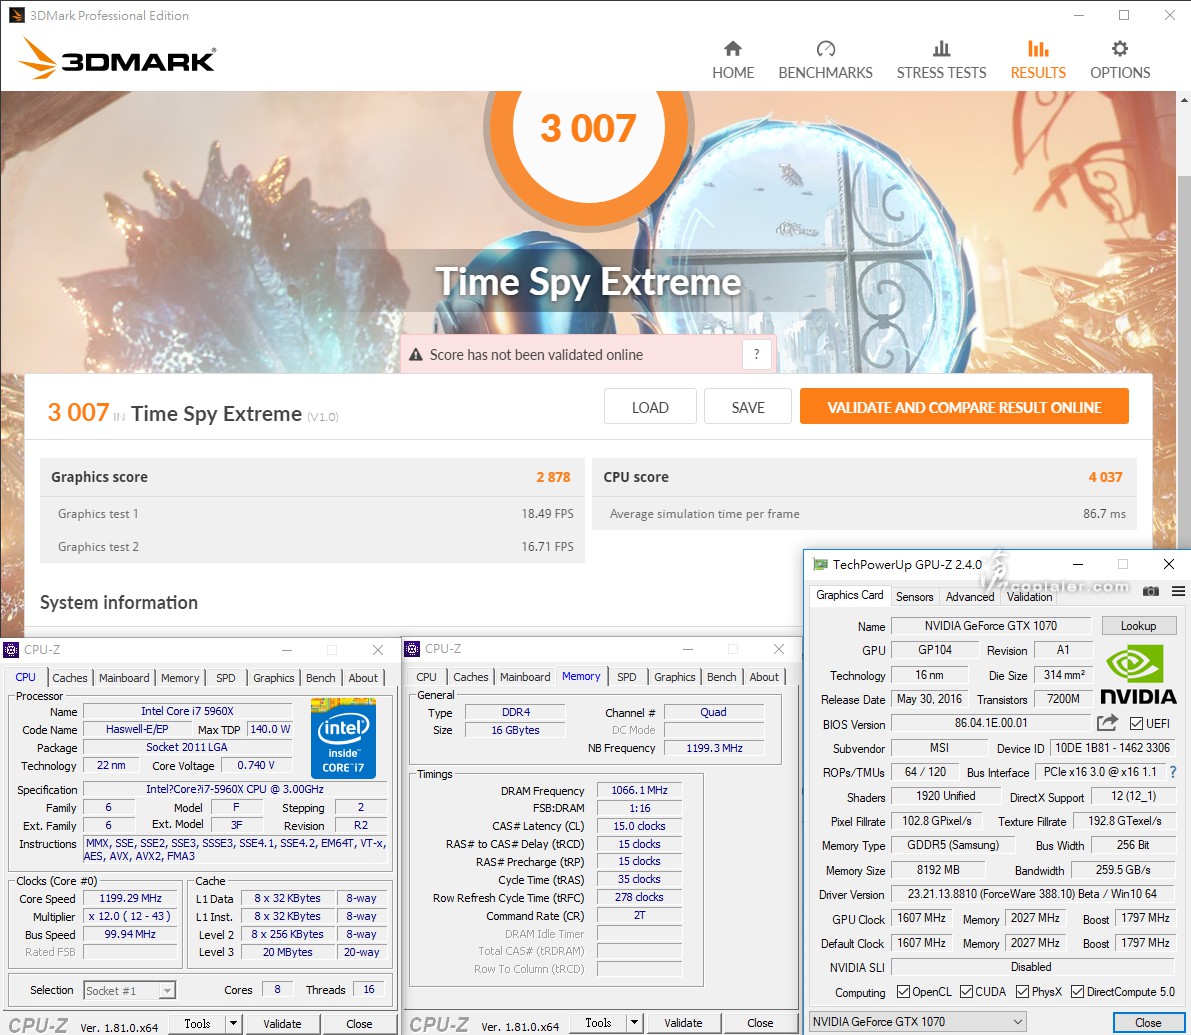Click the 3DMark logo
Screen dimensions: 1191x1035
pos(116,59)
